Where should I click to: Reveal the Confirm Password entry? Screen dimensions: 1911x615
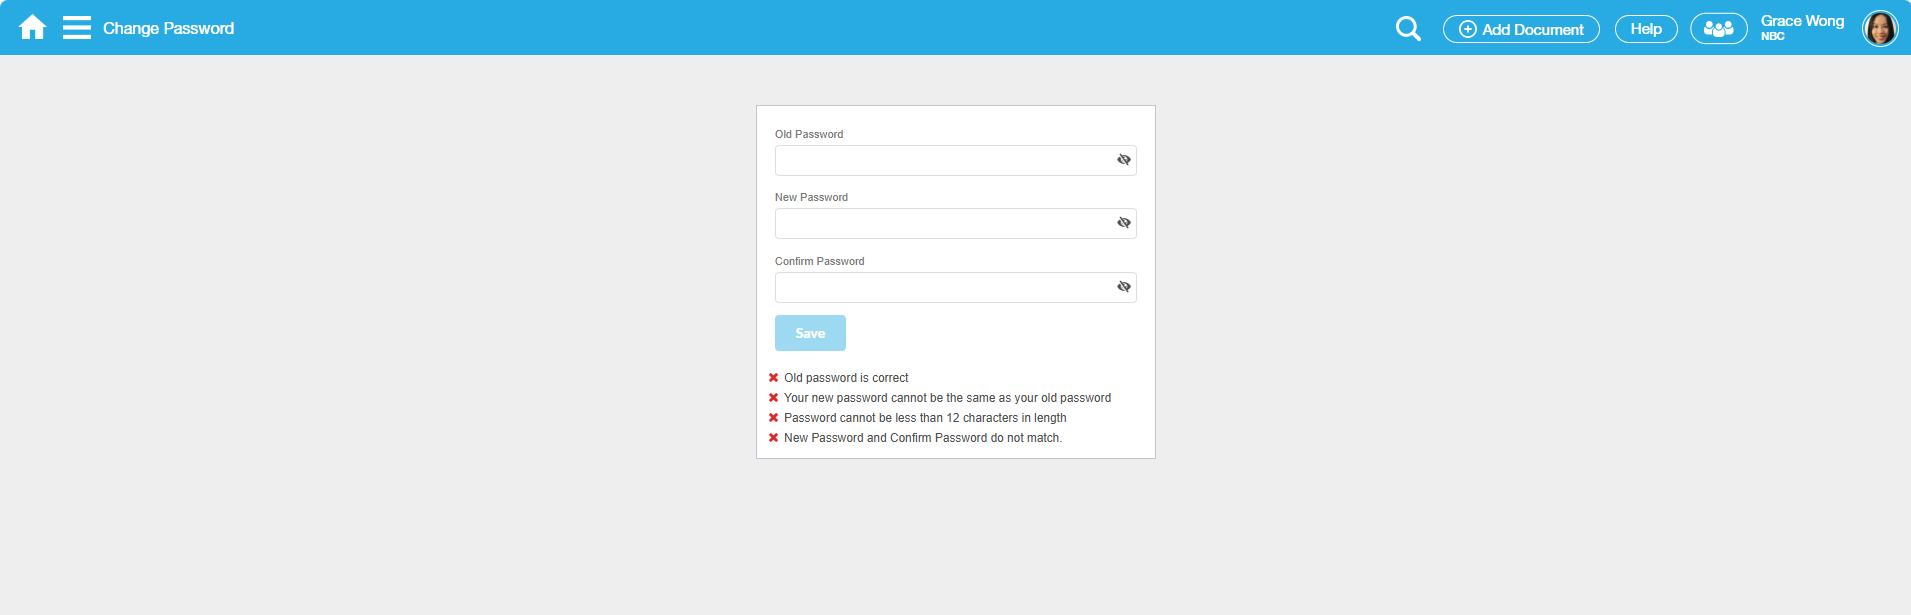1124,287
